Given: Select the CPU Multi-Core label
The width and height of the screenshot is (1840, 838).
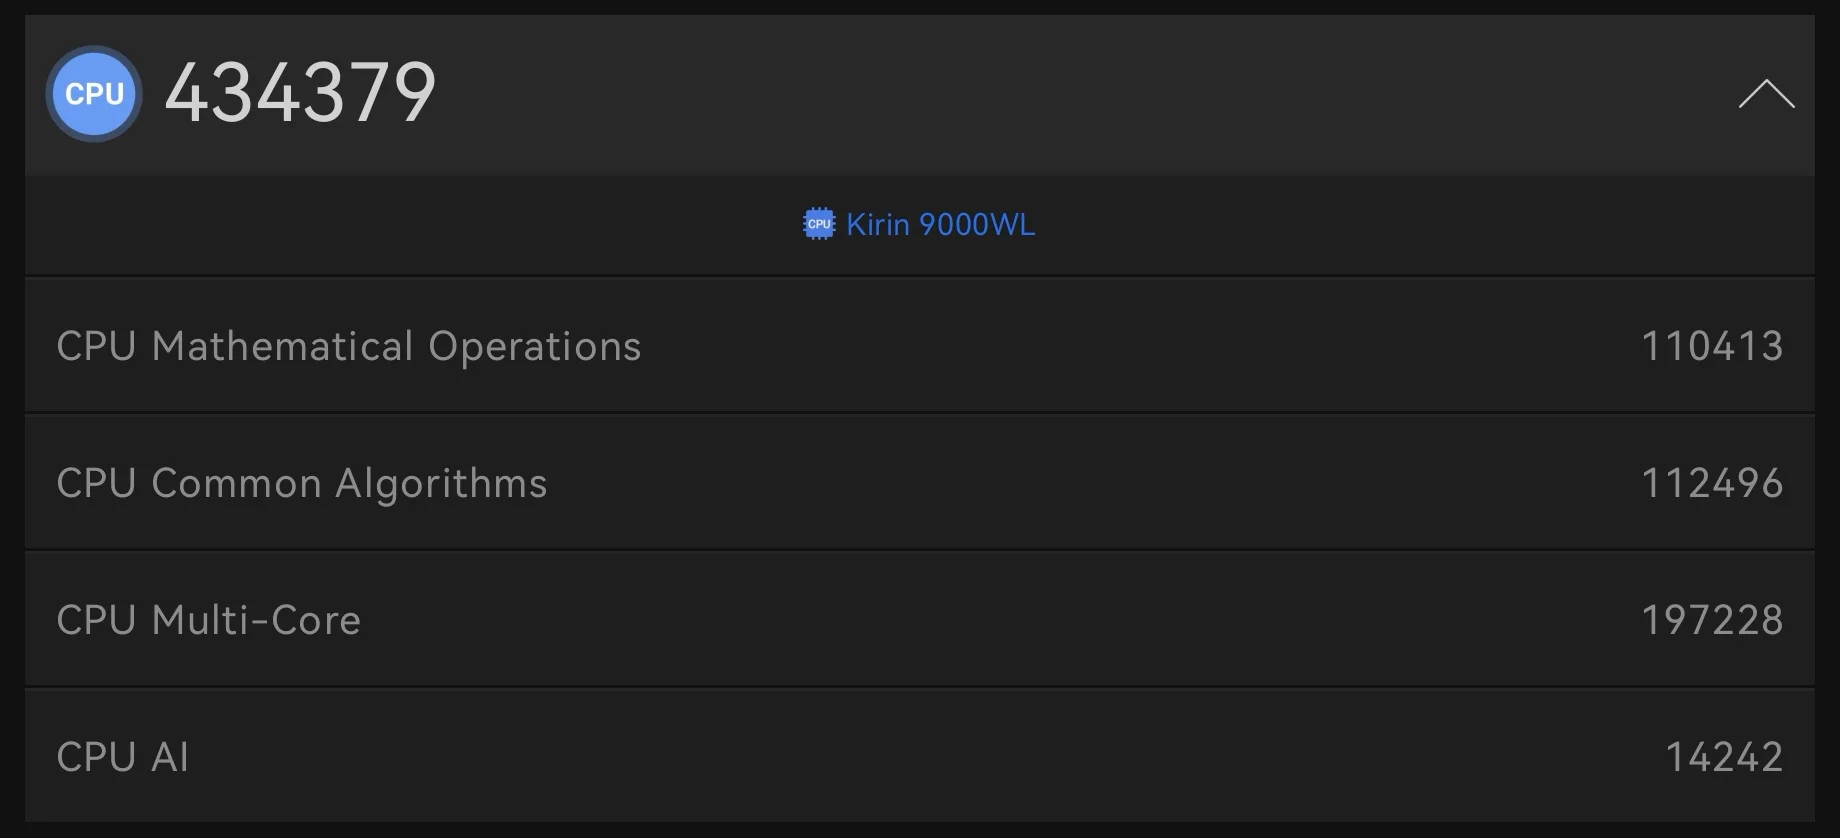Looking at the screenshot, I should point(208,620).
